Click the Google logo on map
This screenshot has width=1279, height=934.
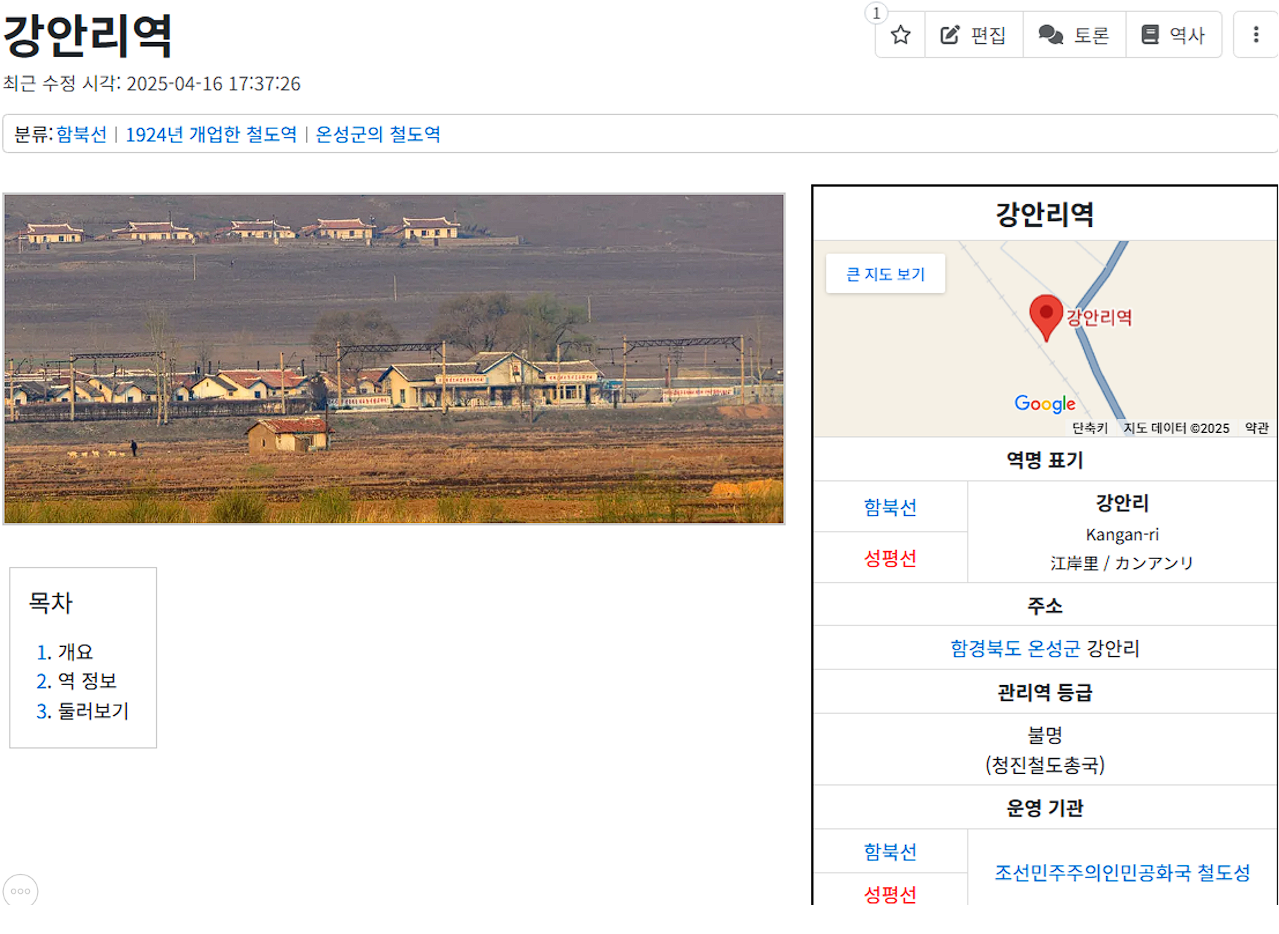1045,404
